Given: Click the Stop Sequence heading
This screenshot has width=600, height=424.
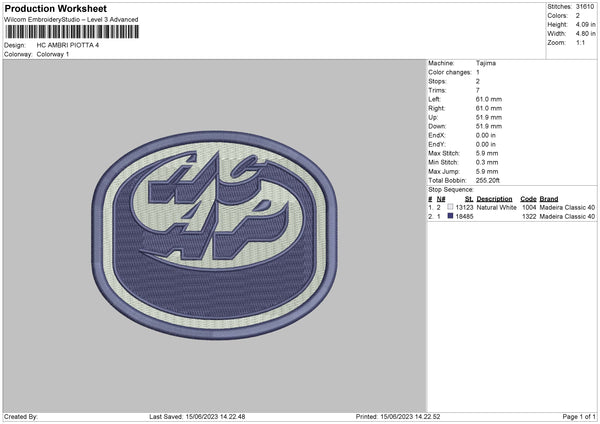Looking at the screenshot, I should [x=451, y=190].
